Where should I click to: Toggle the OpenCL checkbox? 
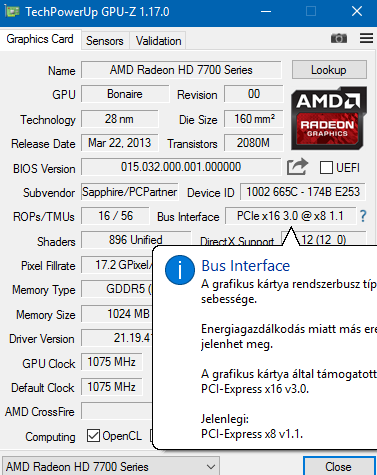coord(93,435)
